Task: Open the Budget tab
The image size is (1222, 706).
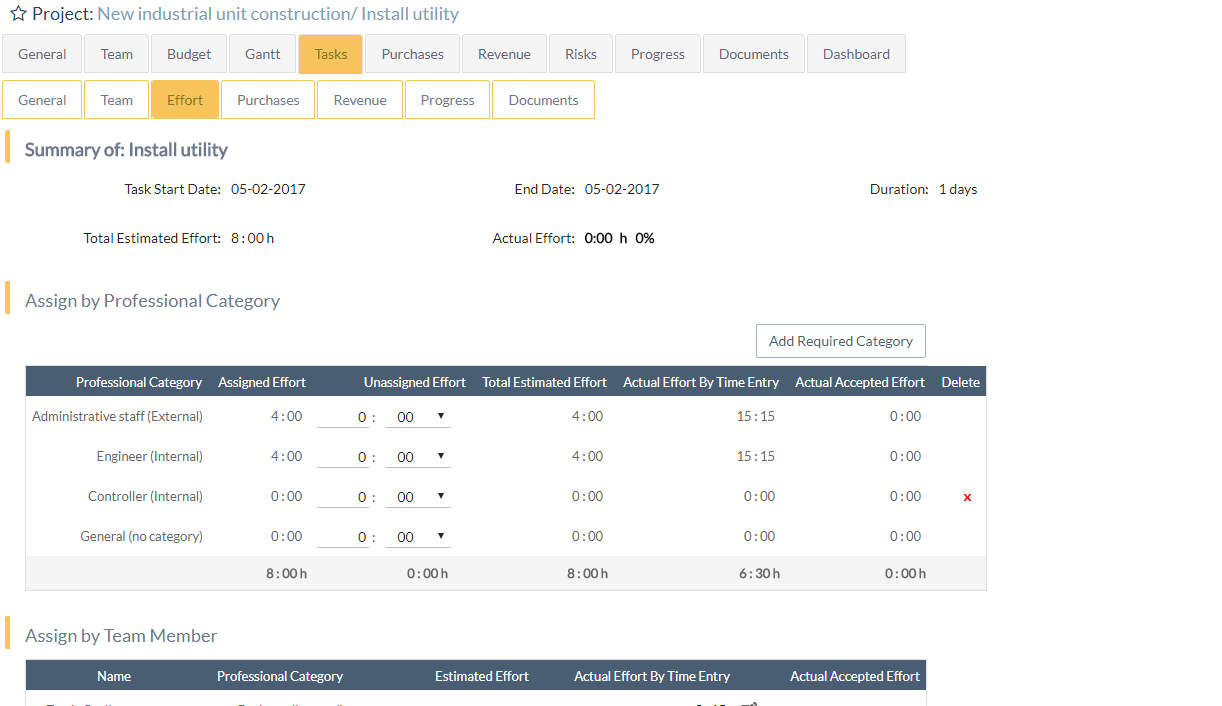Action: 188,53
